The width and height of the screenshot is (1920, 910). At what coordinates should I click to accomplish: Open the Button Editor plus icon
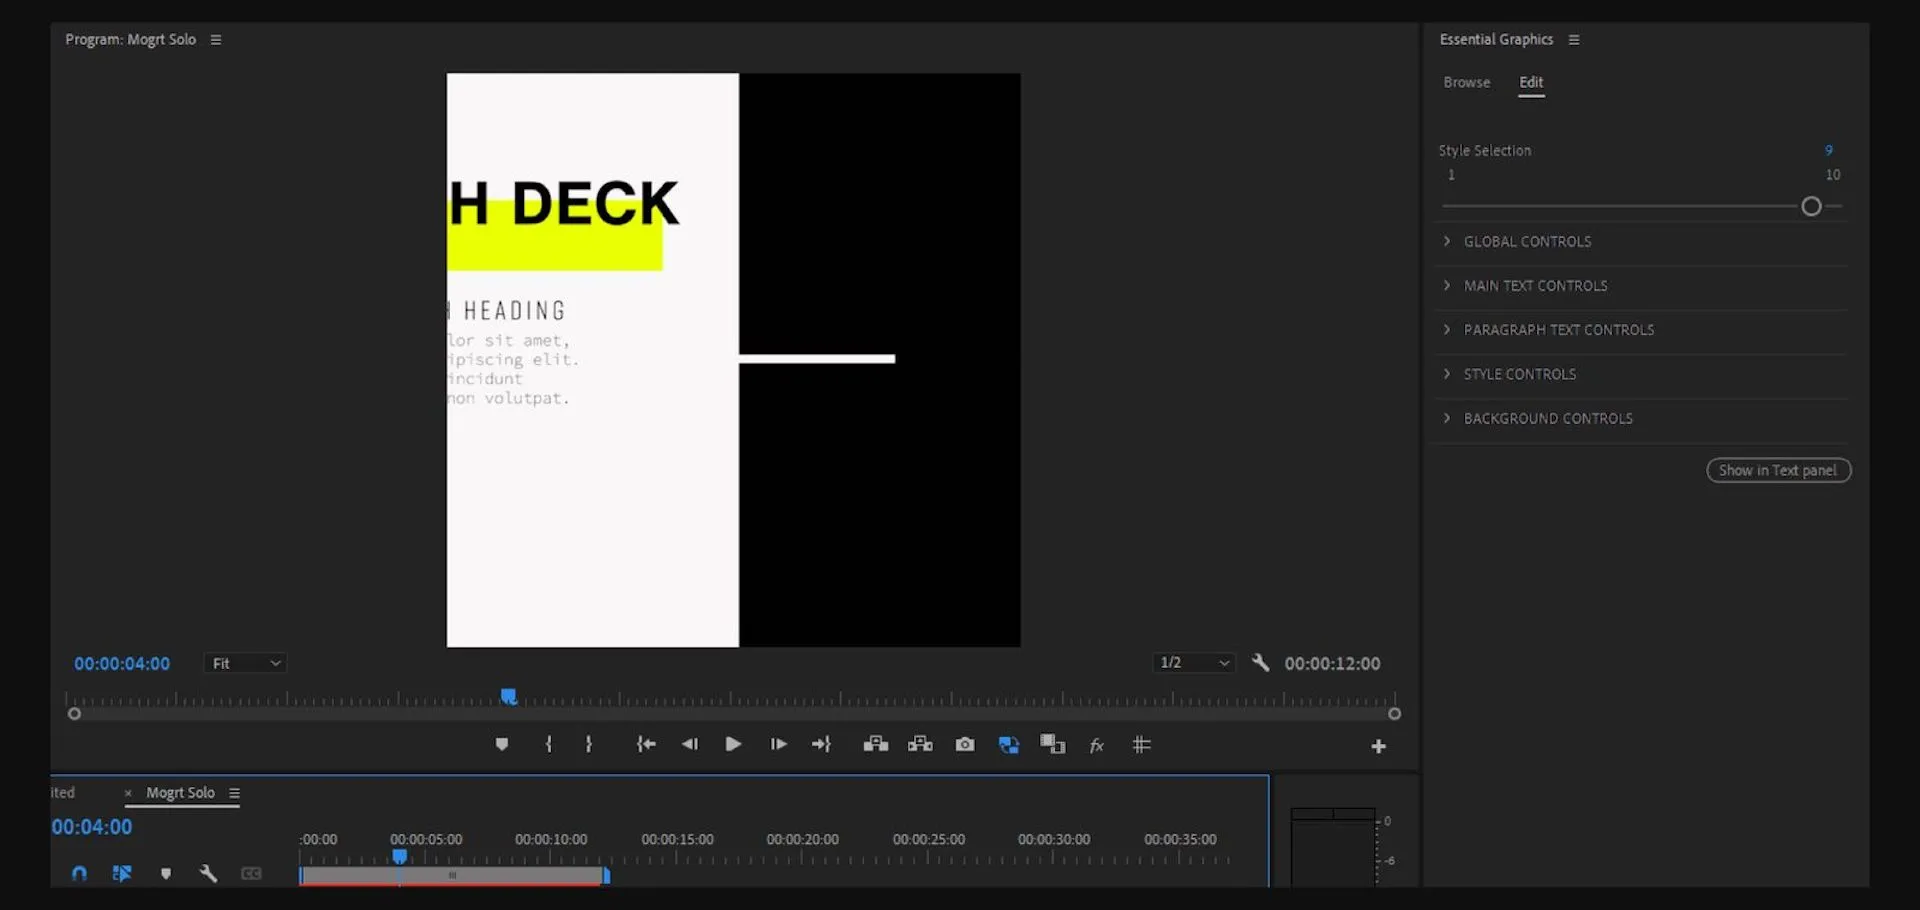point(1378,747)
